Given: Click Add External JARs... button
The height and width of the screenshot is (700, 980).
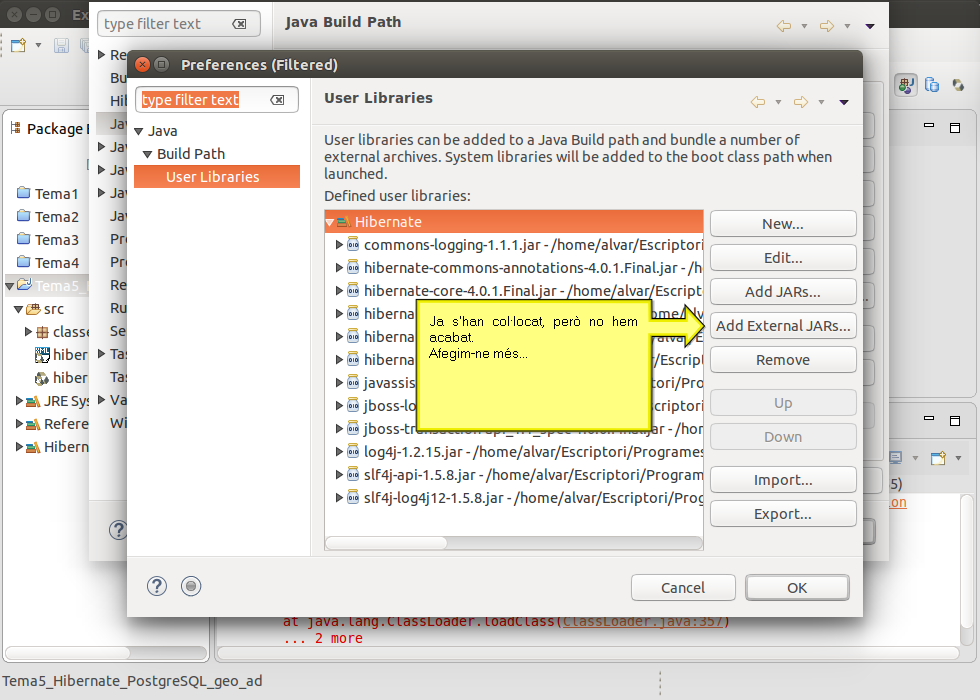Looking at the screenshot, I should point(782,326).
